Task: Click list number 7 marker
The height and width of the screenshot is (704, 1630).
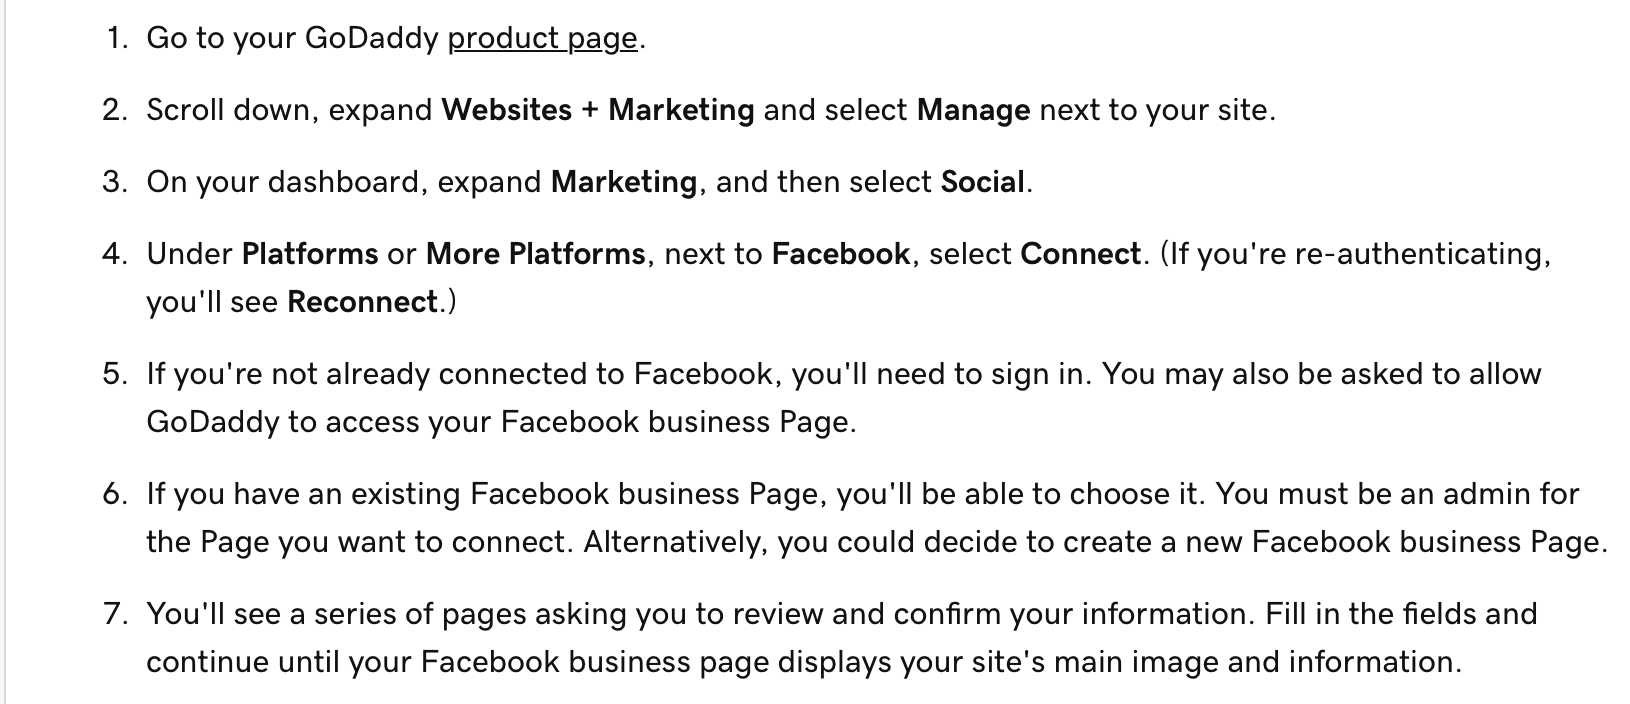Action: [116, 614]
